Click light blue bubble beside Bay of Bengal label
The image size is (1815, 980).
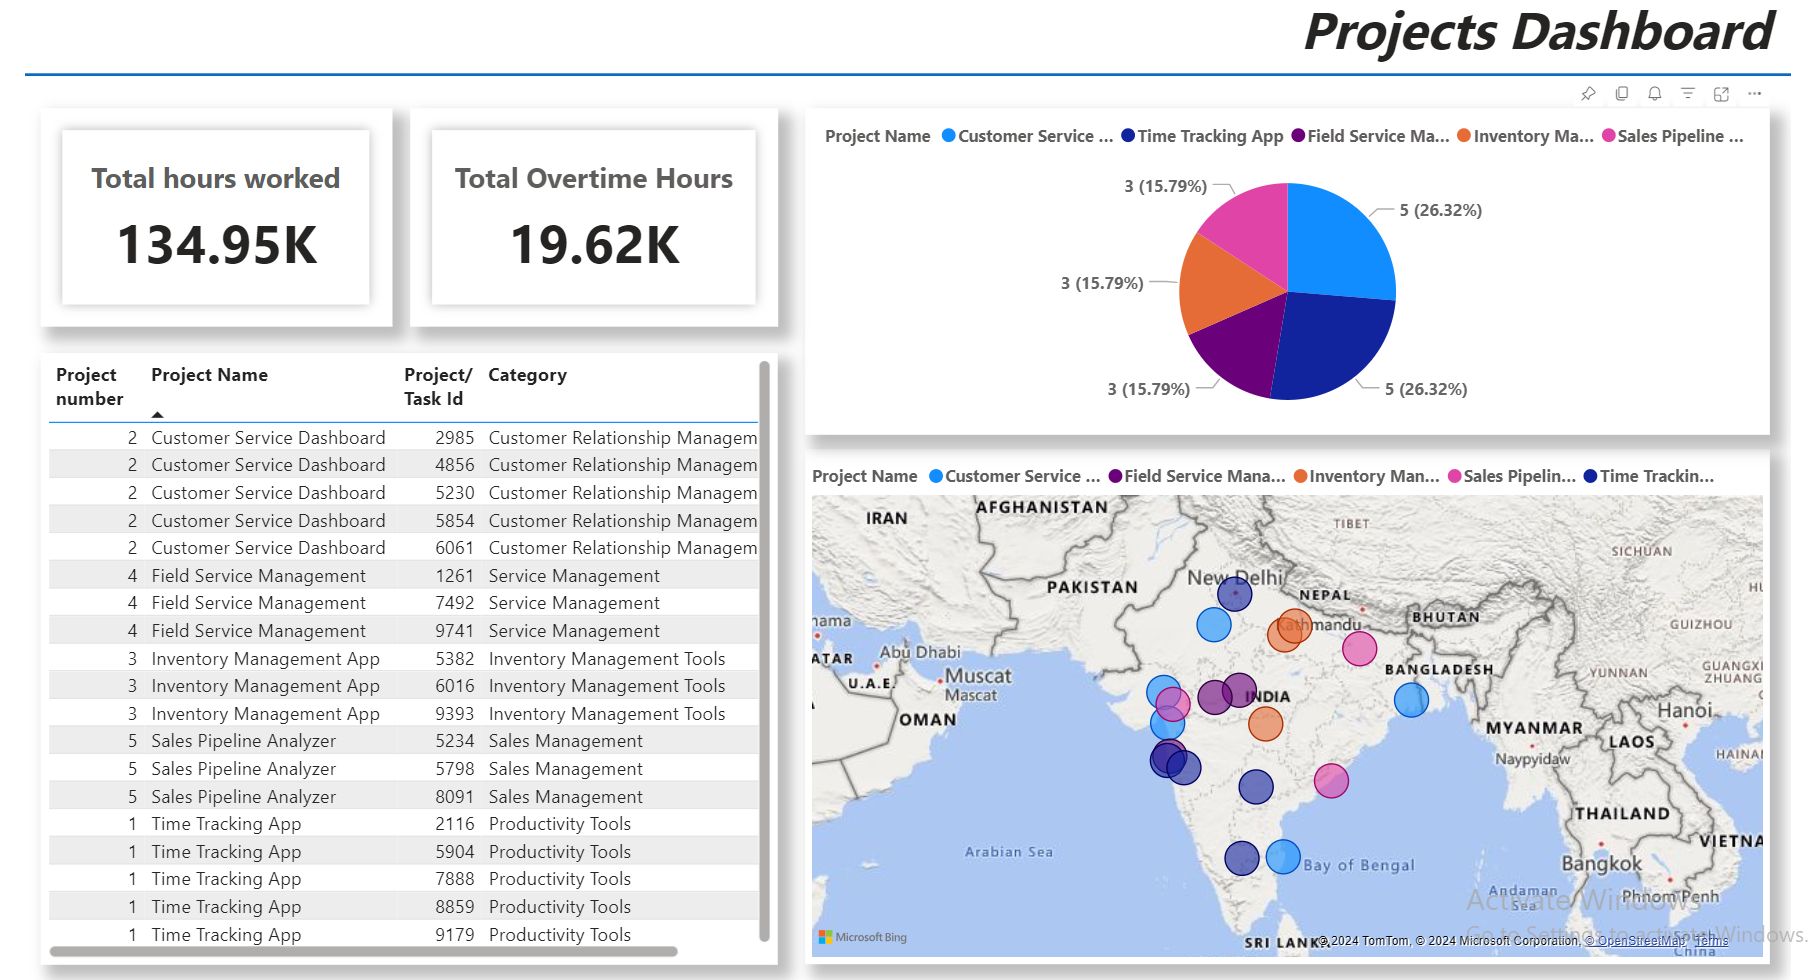(x=1283, y=857)
